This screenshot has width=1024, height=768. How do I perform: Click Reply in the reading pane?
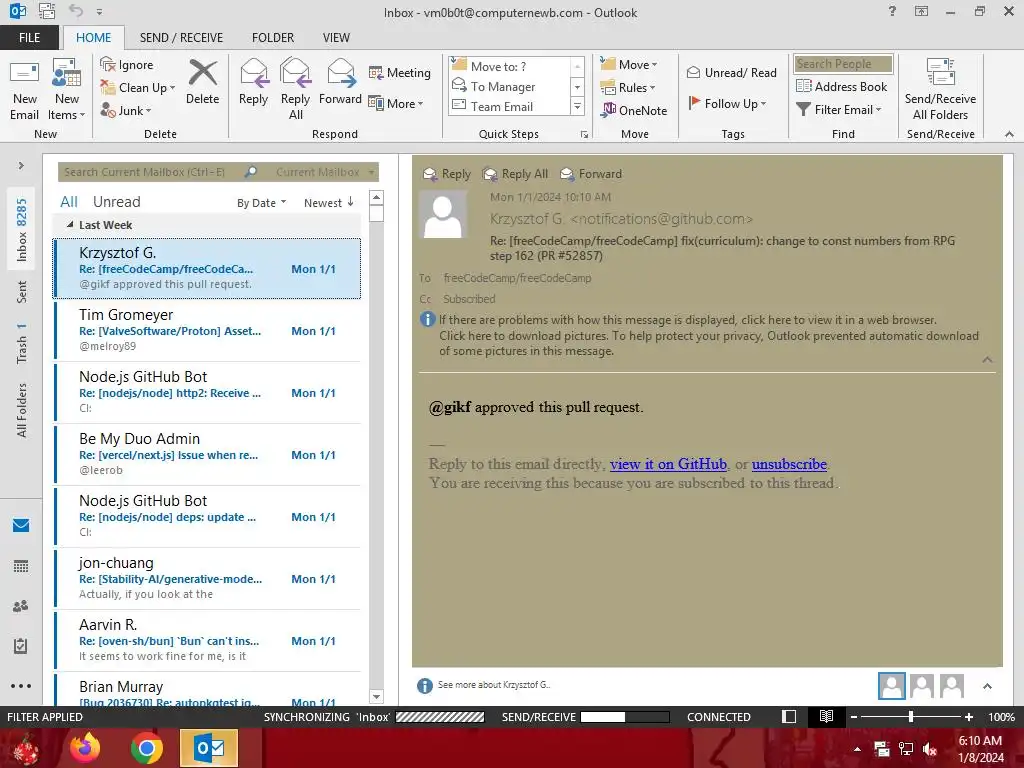point(447,174)
